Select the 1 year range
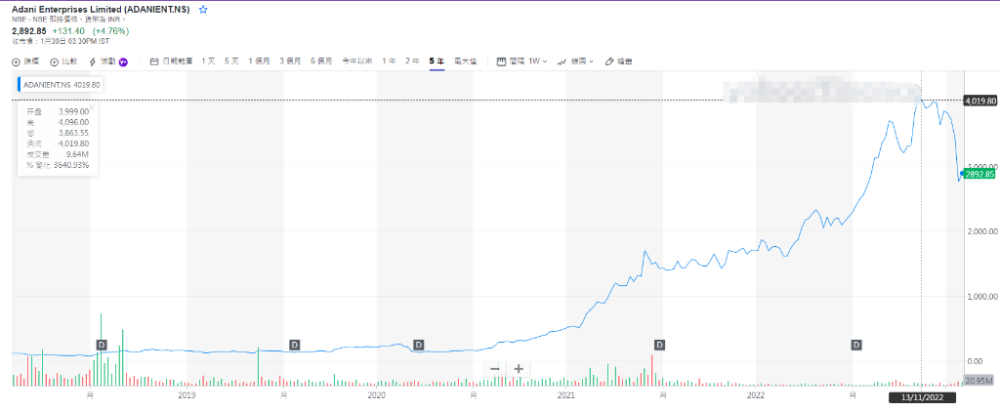 pos(389,61)
